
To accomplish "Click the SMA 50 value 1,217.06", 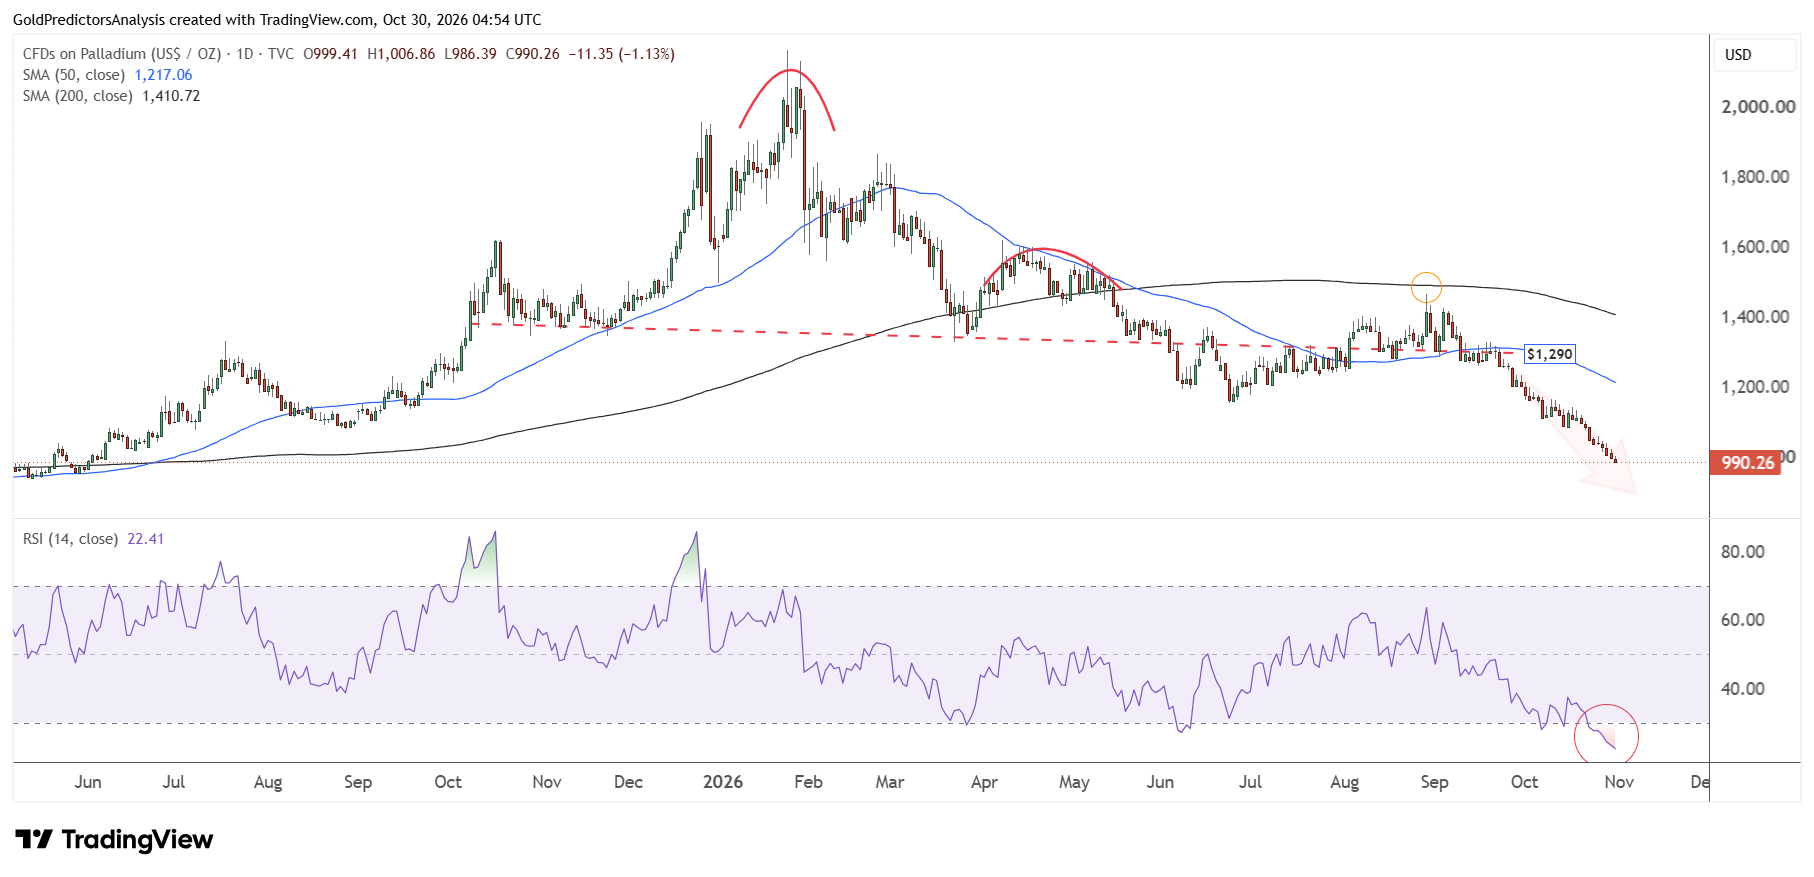I will (x=163, y=75).
